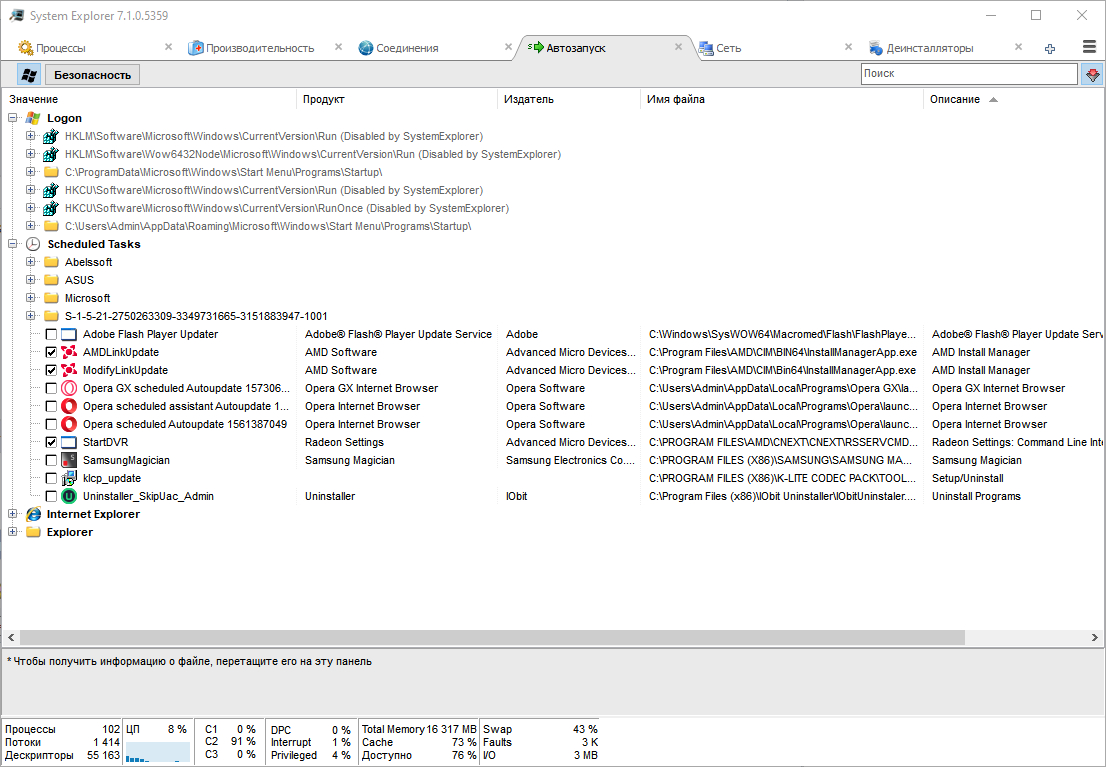Viewport: 1106px width, 767px height.
Task: Select the C:\Users\Admin Startup folder entry
Action: pyautogui.click(x=268, y=227)
